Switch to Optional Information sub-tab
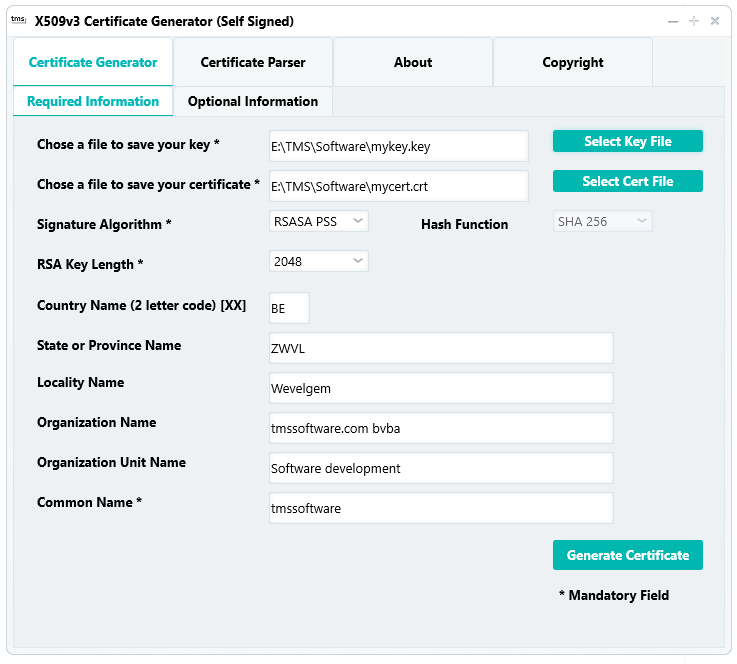Image resolution: width=737 pixels, height=664 pixels. 253,101
